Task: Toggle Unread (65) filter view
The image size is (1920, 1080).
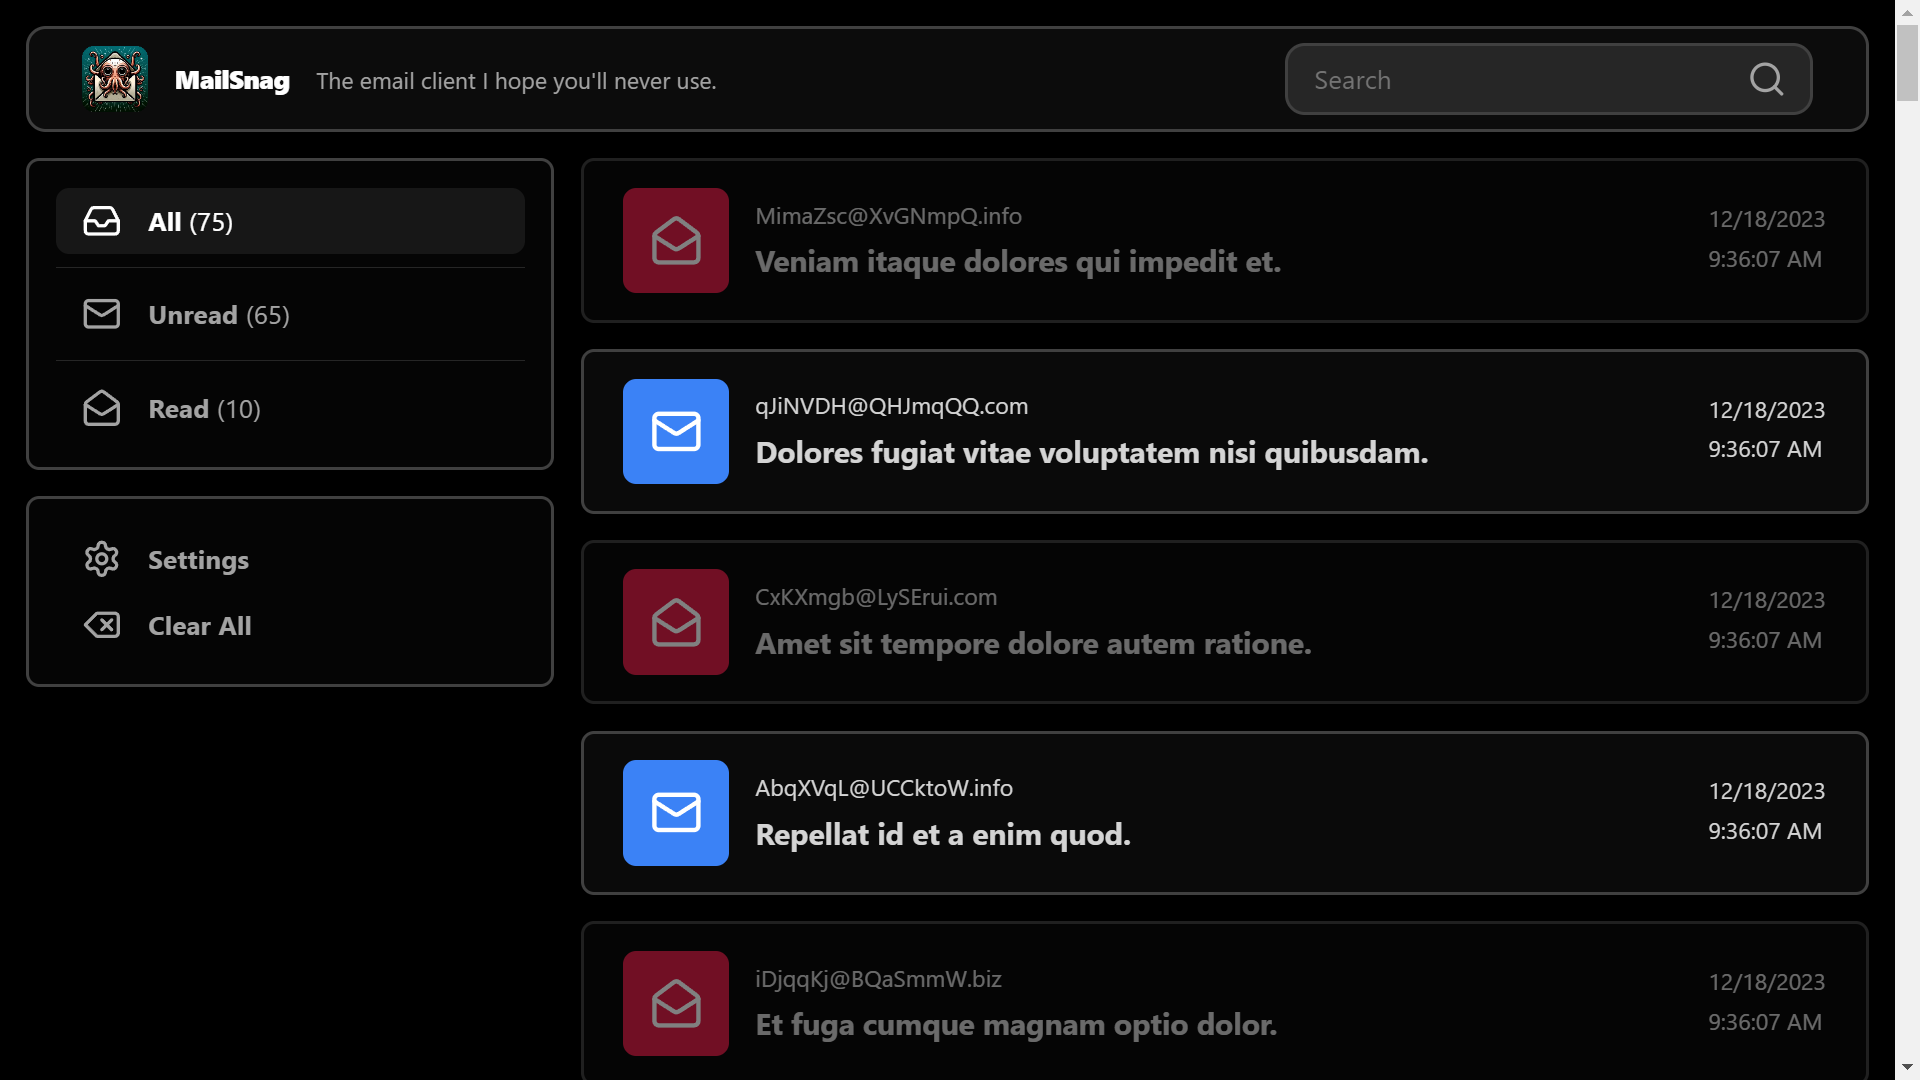Action: (290, 314)
